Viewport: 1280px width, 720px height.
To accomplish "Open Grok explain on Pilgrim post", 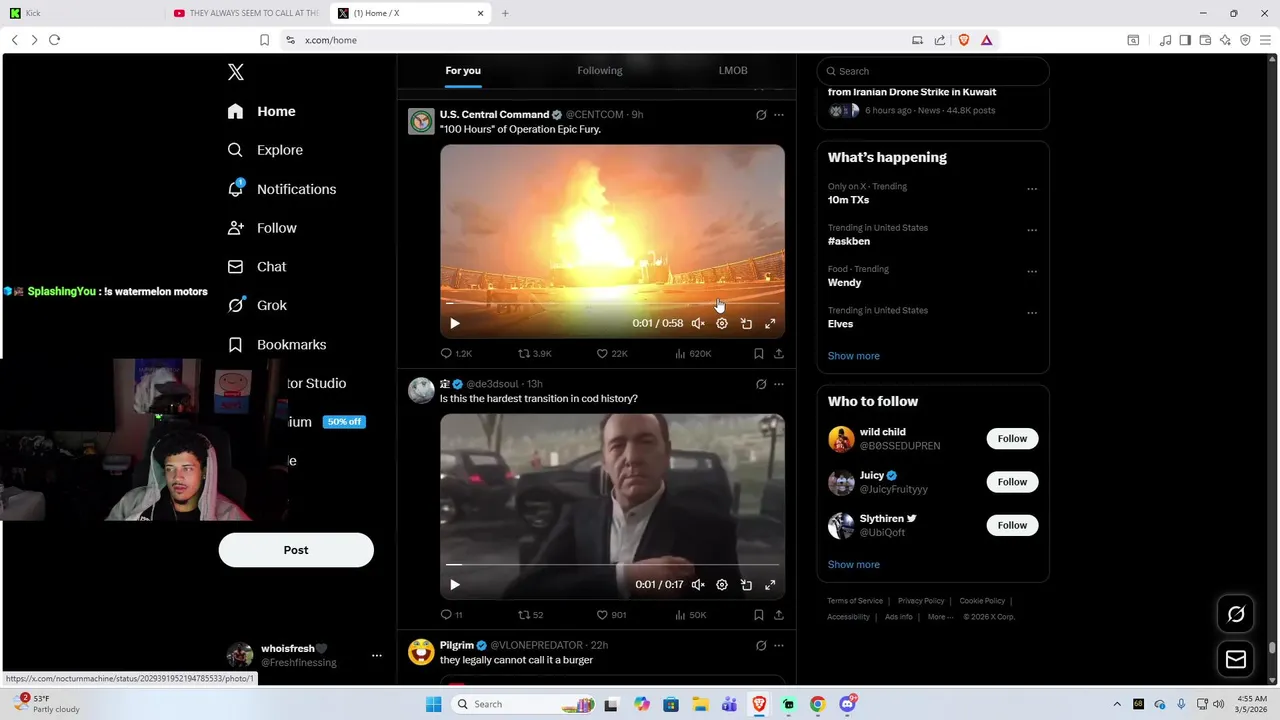I will (x=761, y=646).
